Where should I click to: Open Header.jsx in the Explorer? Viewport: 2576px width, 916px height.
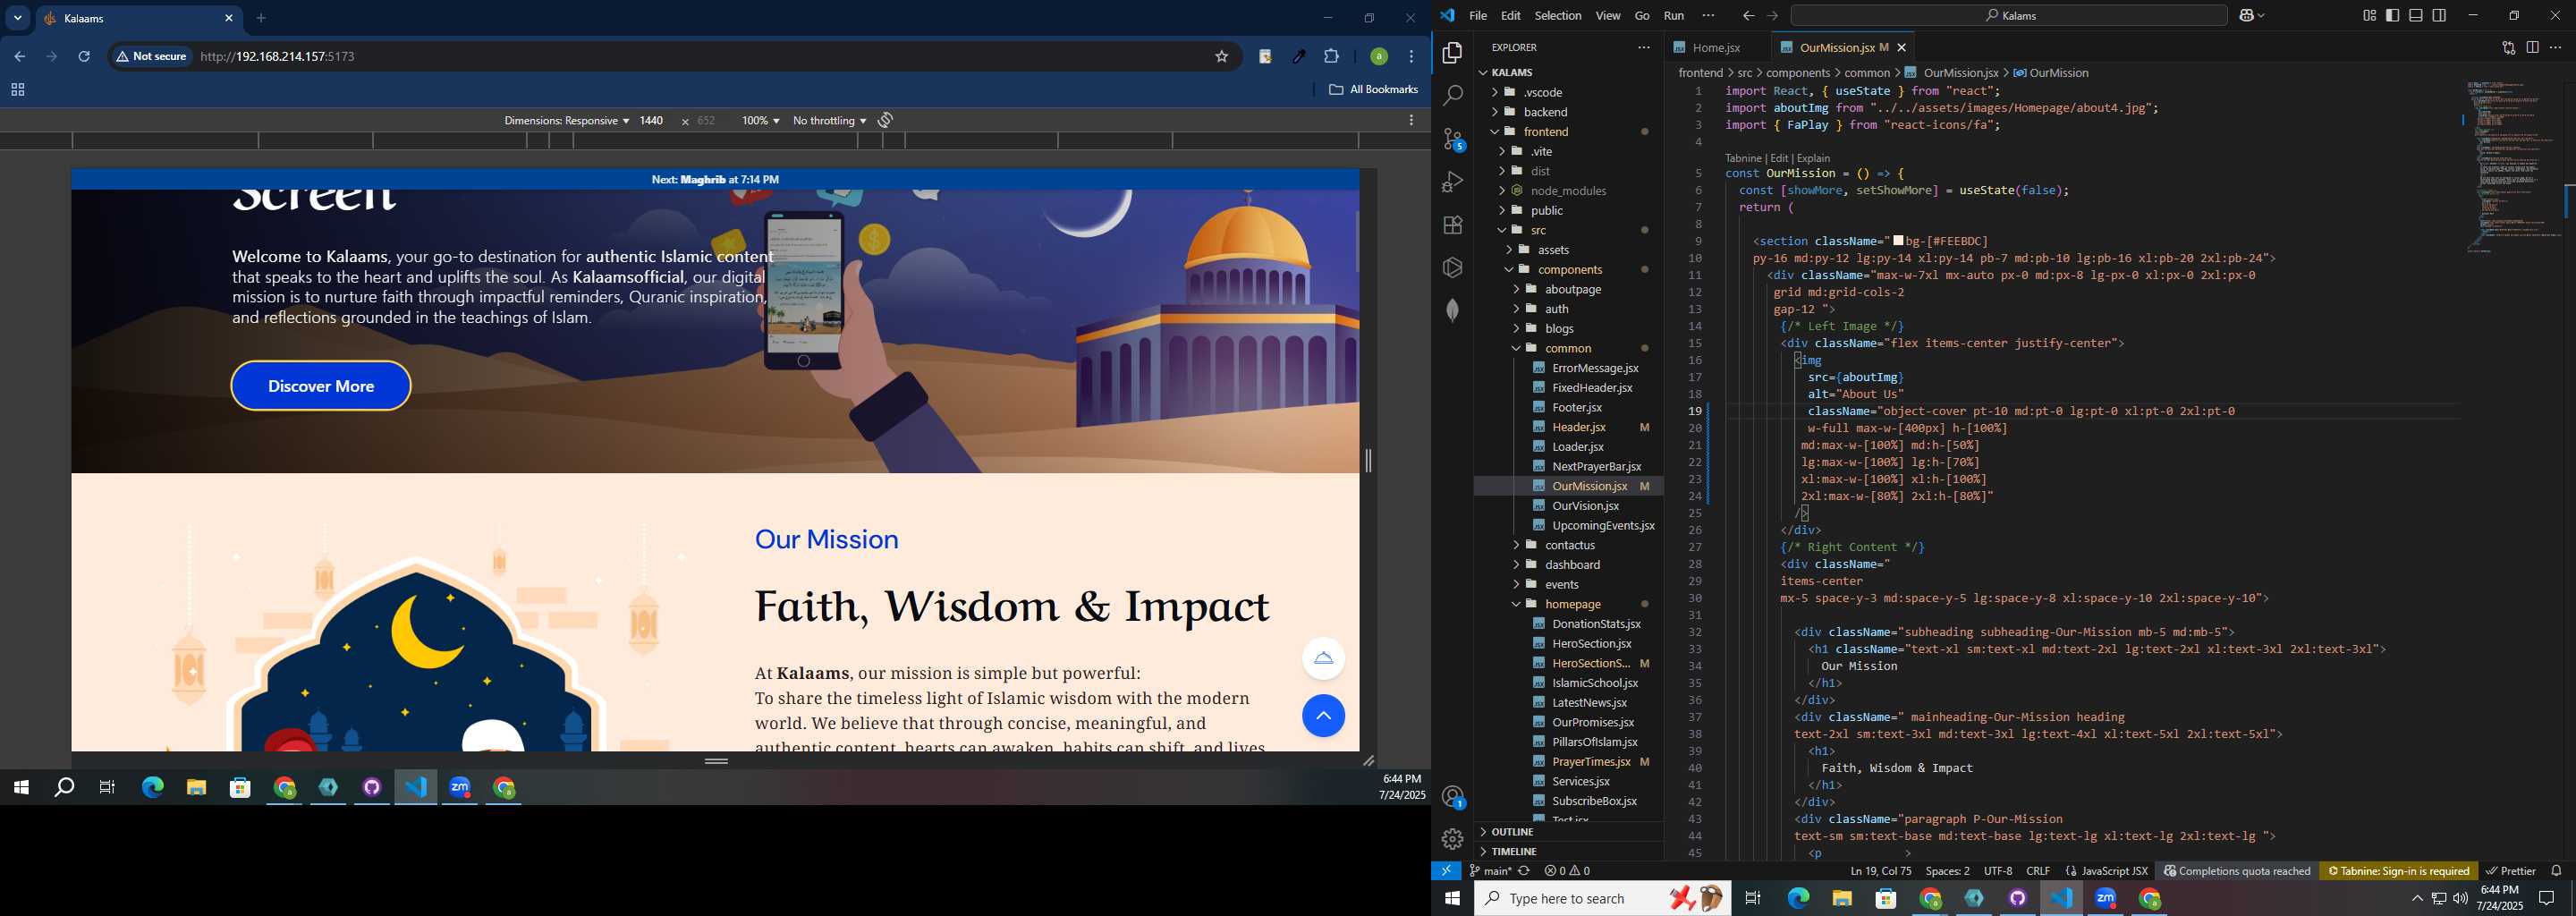point(1579,427)
